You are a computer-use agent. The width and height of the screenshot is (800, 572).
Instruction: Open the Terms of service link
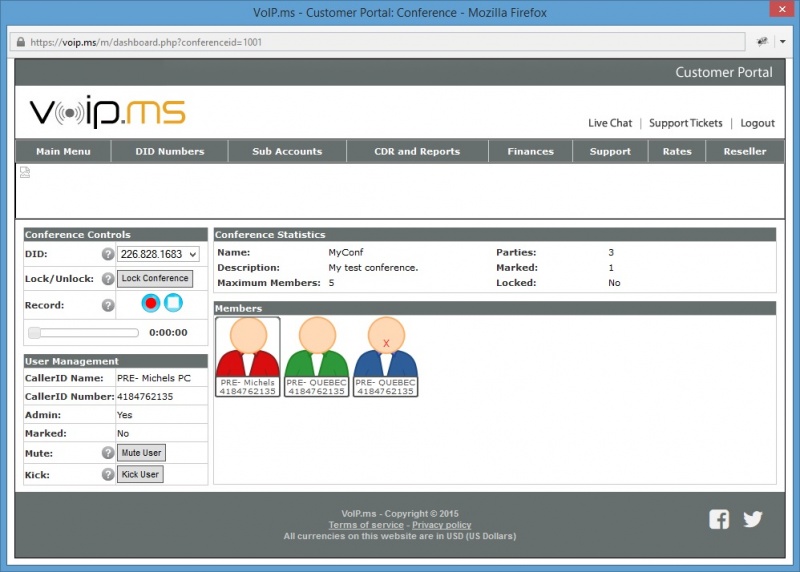click(x=366, y=525)
